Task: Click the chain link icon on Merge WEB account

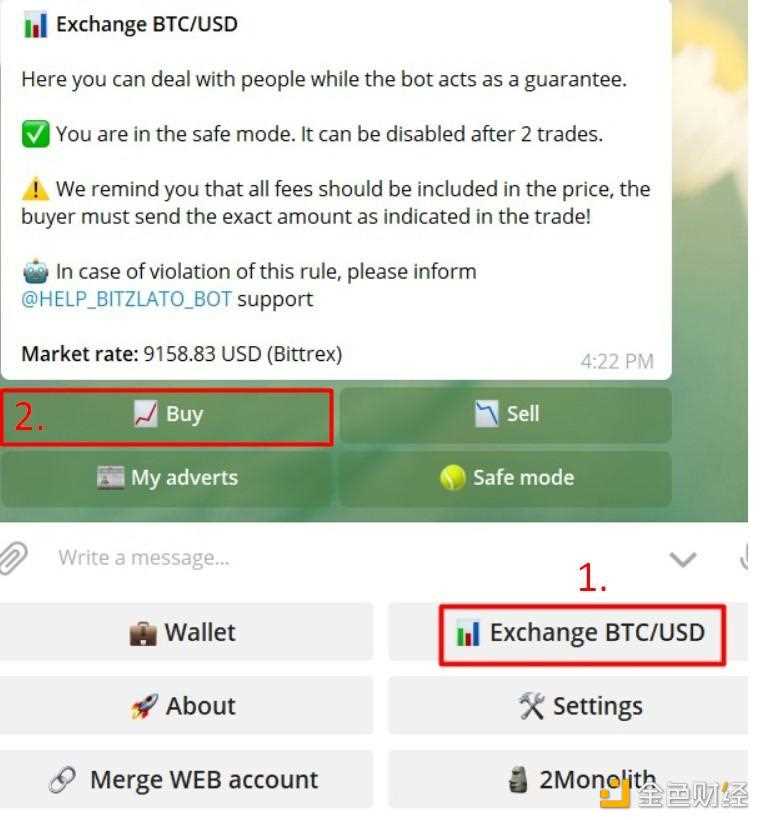Action: (62, 780)
